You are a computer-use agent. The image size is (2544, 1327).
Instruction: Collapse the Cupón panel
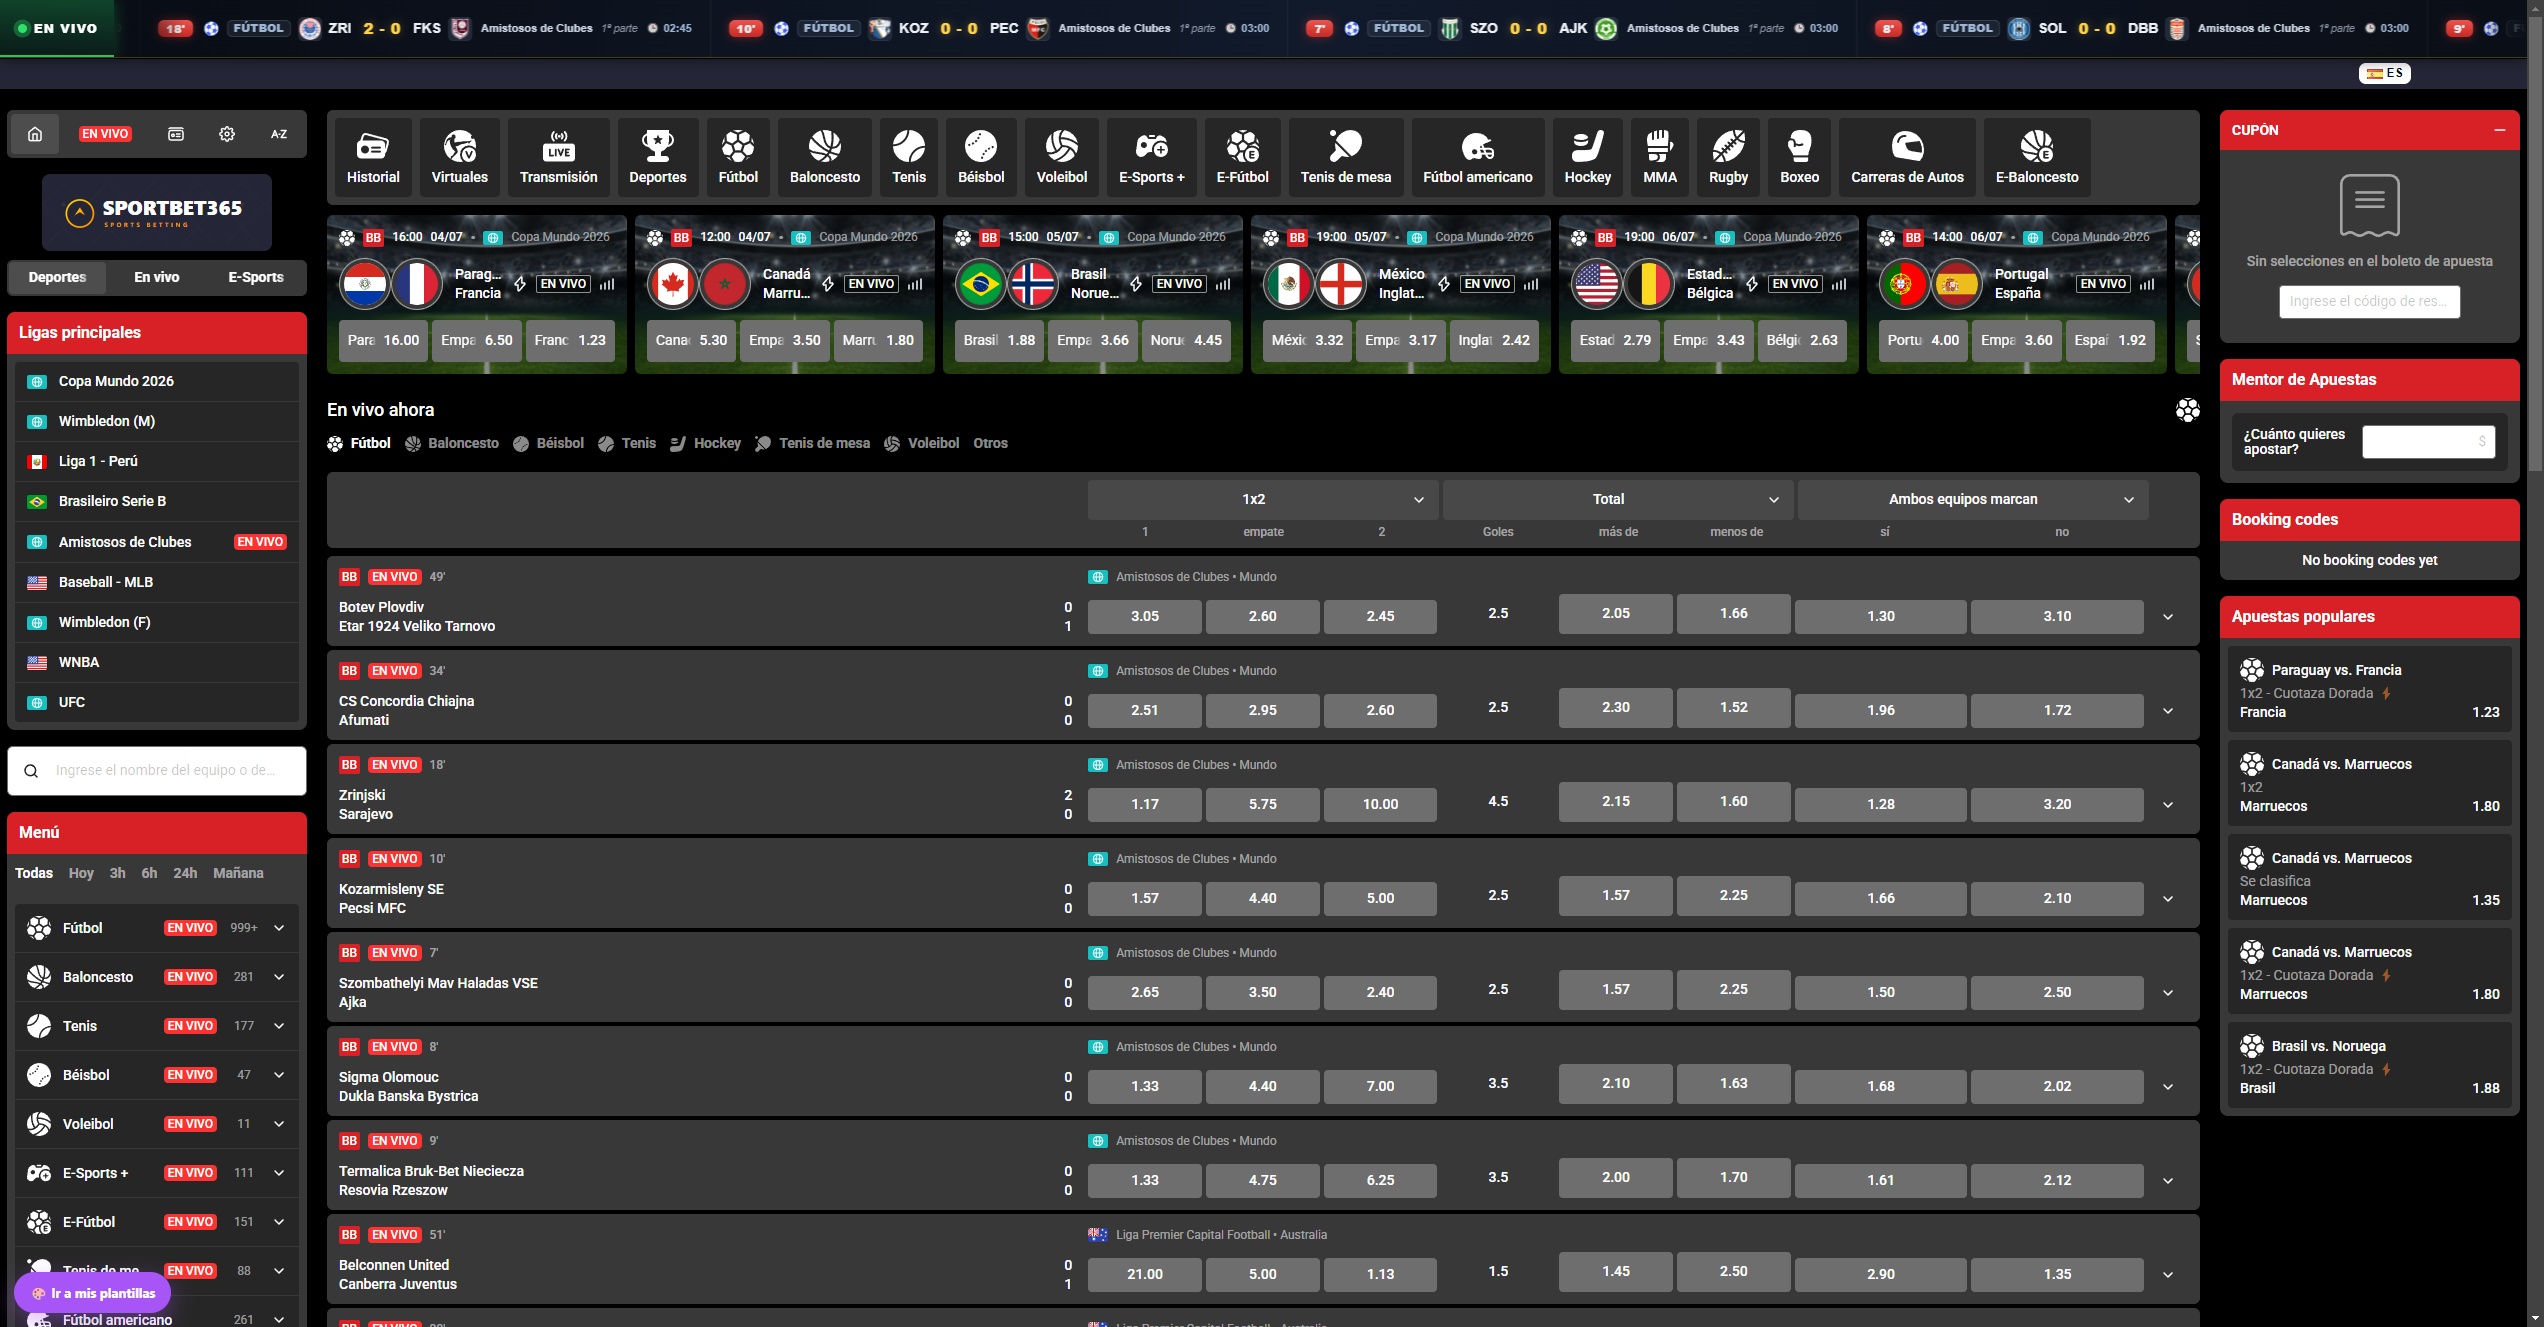tap(2500, 130)
